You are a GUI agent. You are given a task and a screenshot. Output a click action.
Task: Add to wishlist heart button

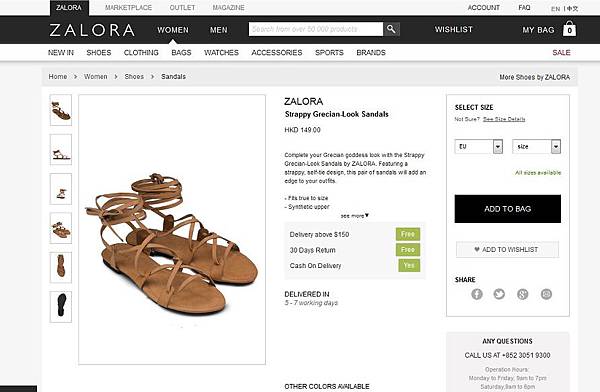[507, 250]
